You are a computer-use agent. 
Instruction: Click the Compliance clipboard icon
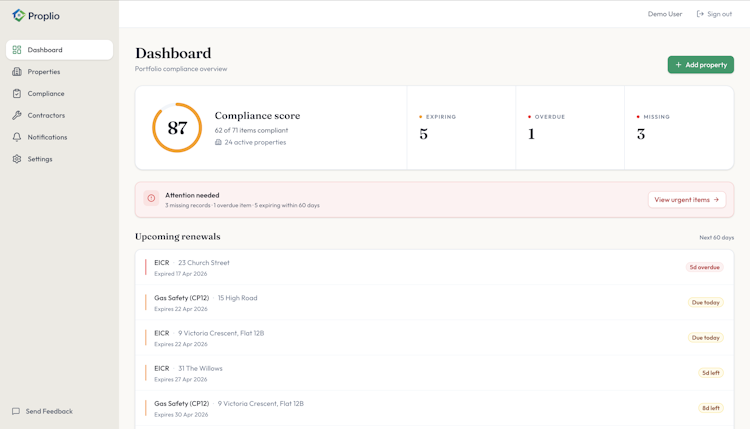pos(17,94)
